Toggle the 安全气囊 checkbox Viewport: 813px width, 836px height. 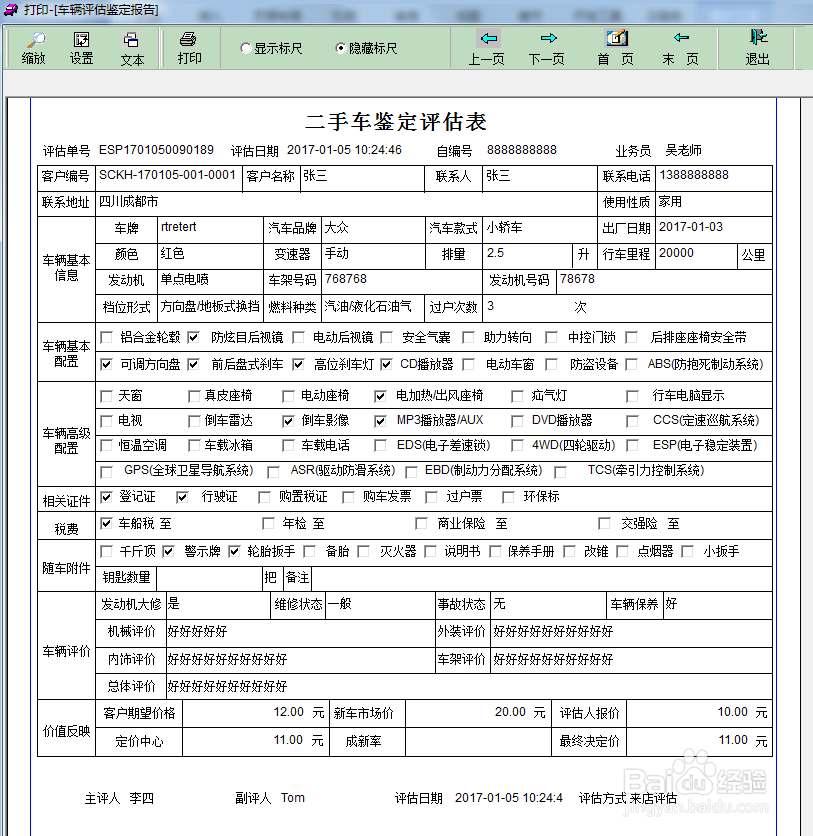tap(387, 337)
